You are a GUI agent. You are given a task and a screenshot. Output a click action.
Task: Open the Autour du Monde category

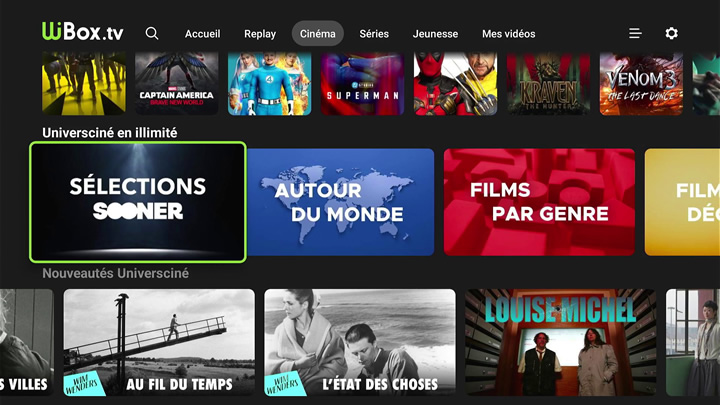pos(341,202)
